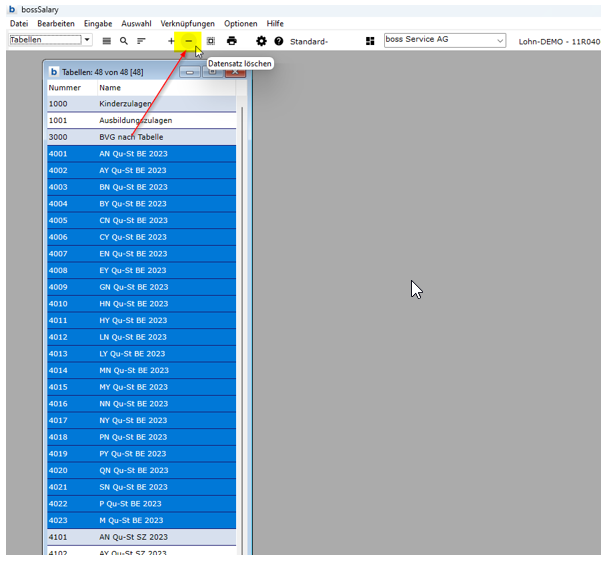607x568 pixels.
Task: Click the four-squares icon beside company selector
Action: click(370, 41)
